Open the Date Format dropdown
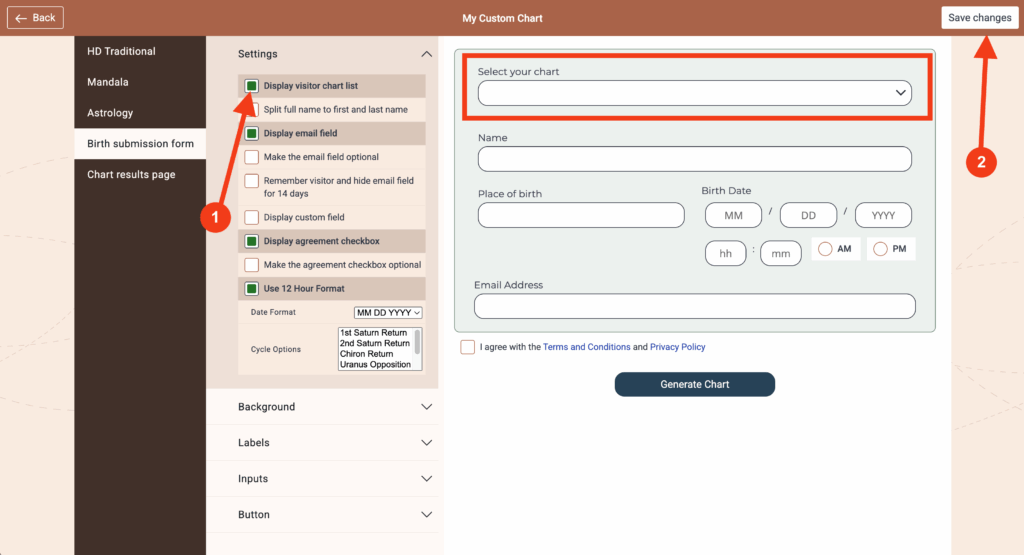1024x555 pixels. click(389, 313)
